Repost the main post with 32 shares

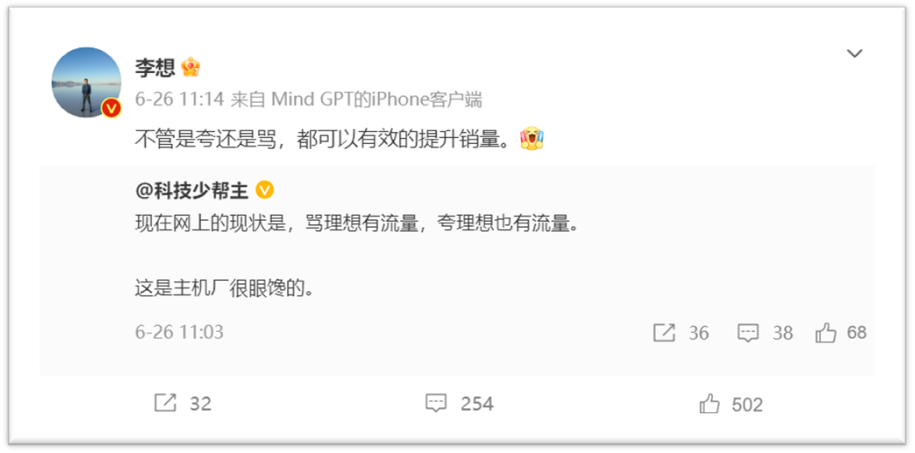183,403
